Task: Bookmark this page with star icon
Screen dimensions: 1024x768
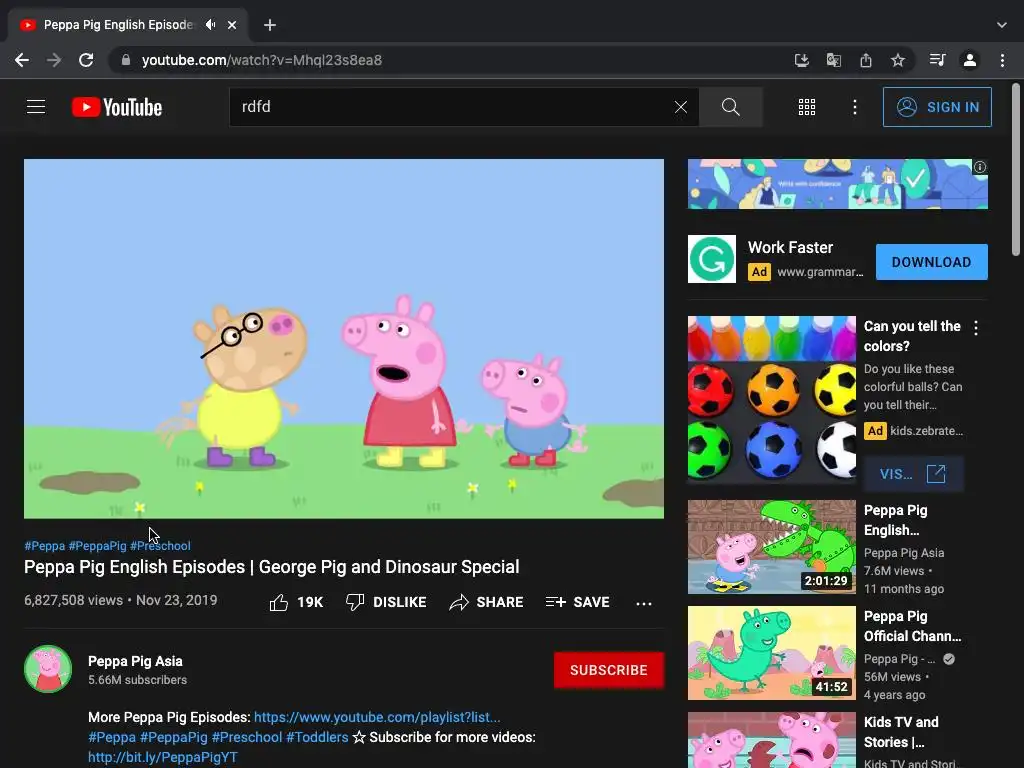Action: click(x=898, y=60)
